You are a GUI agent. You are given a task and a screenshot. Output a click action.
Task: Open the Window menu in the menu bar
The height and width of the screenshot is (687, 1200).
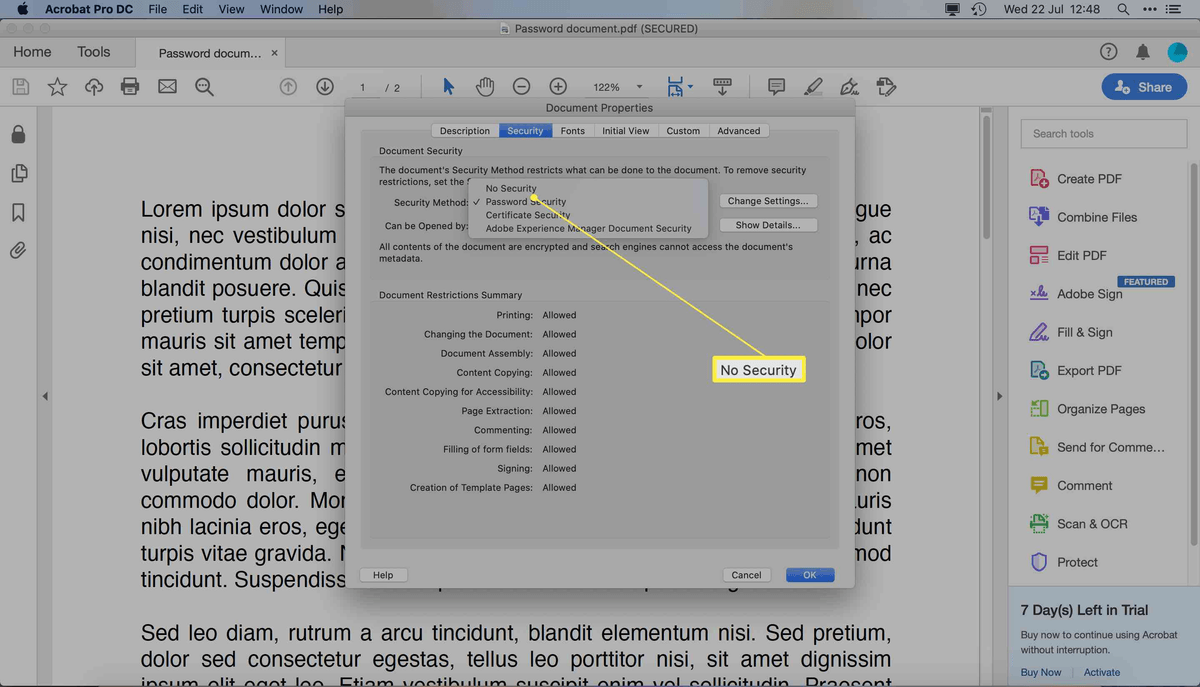pyautogui.click(x=281, y=9)
